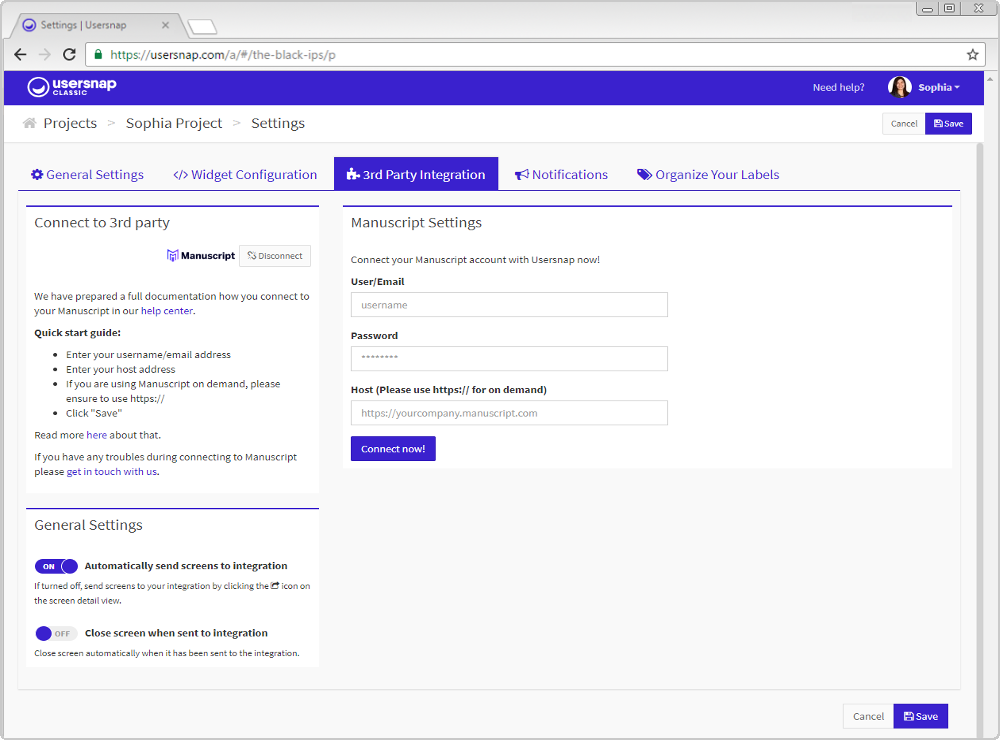Click the home icon beside Projects

point(29,123)
